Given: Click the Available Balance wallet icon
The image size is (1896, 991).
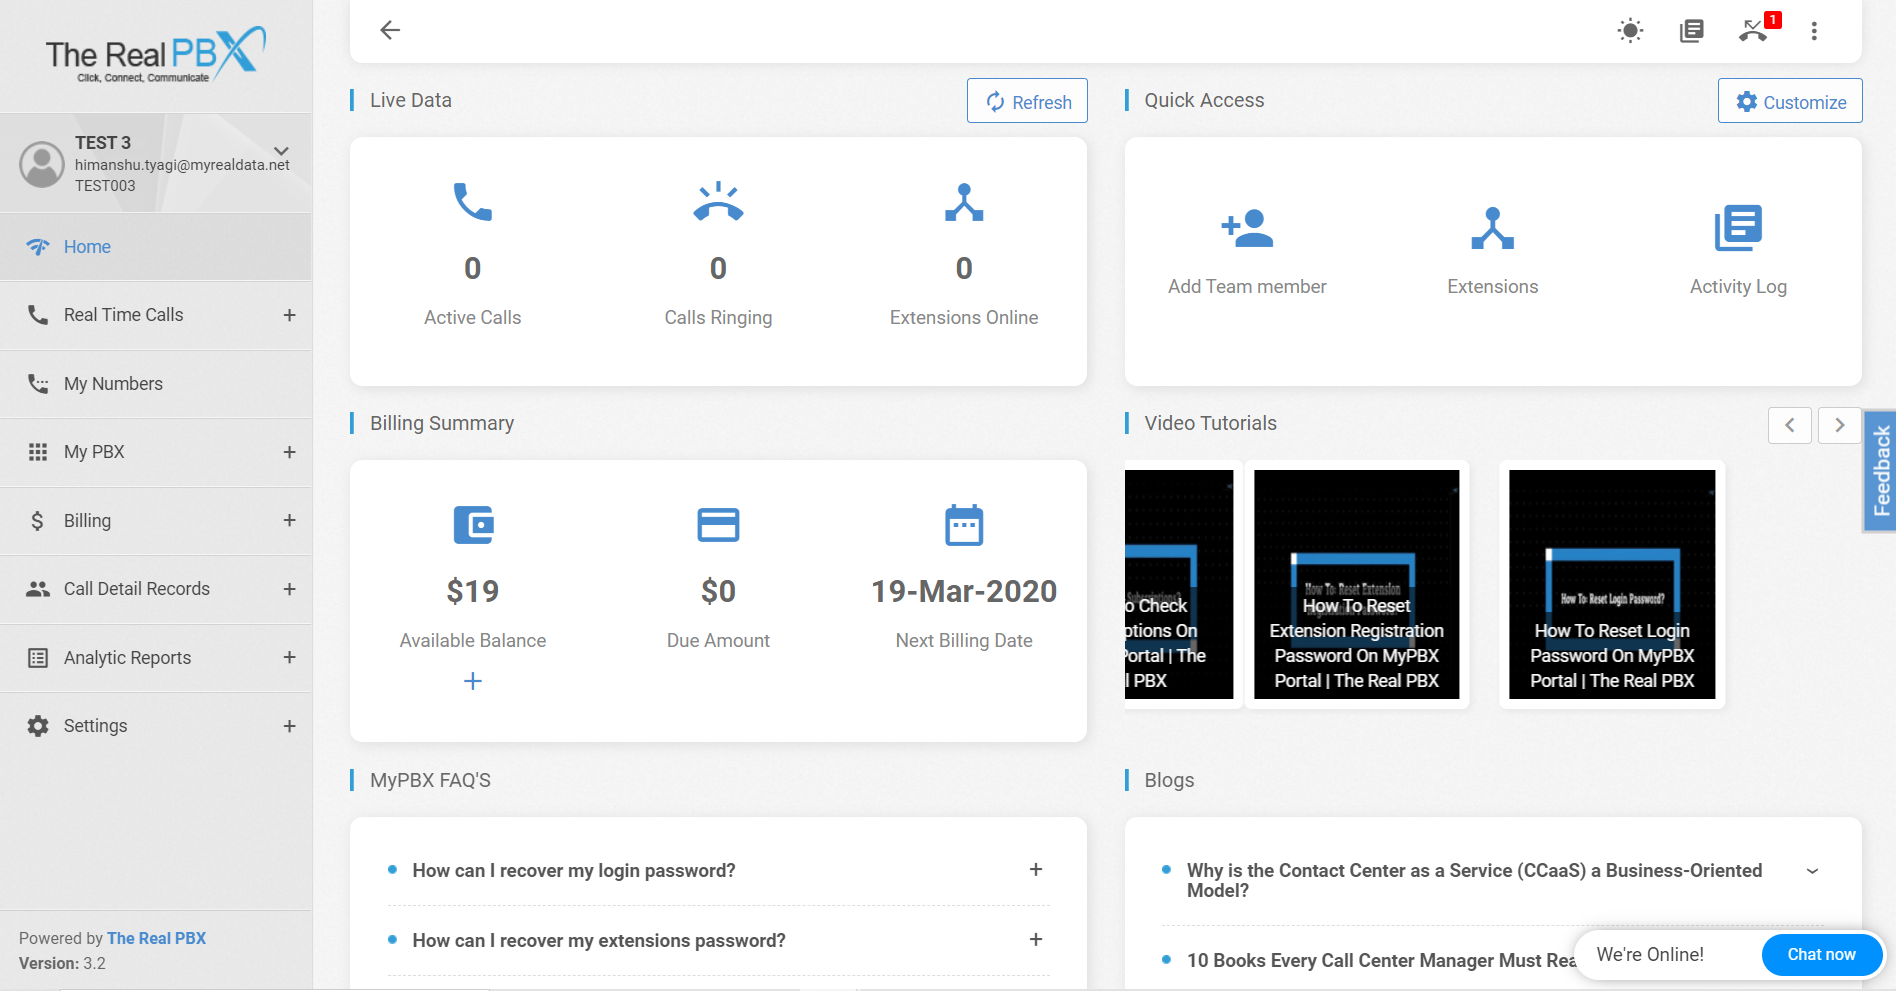Looking at the screenshot, I should pyautogui.click(x=472, y=524).
